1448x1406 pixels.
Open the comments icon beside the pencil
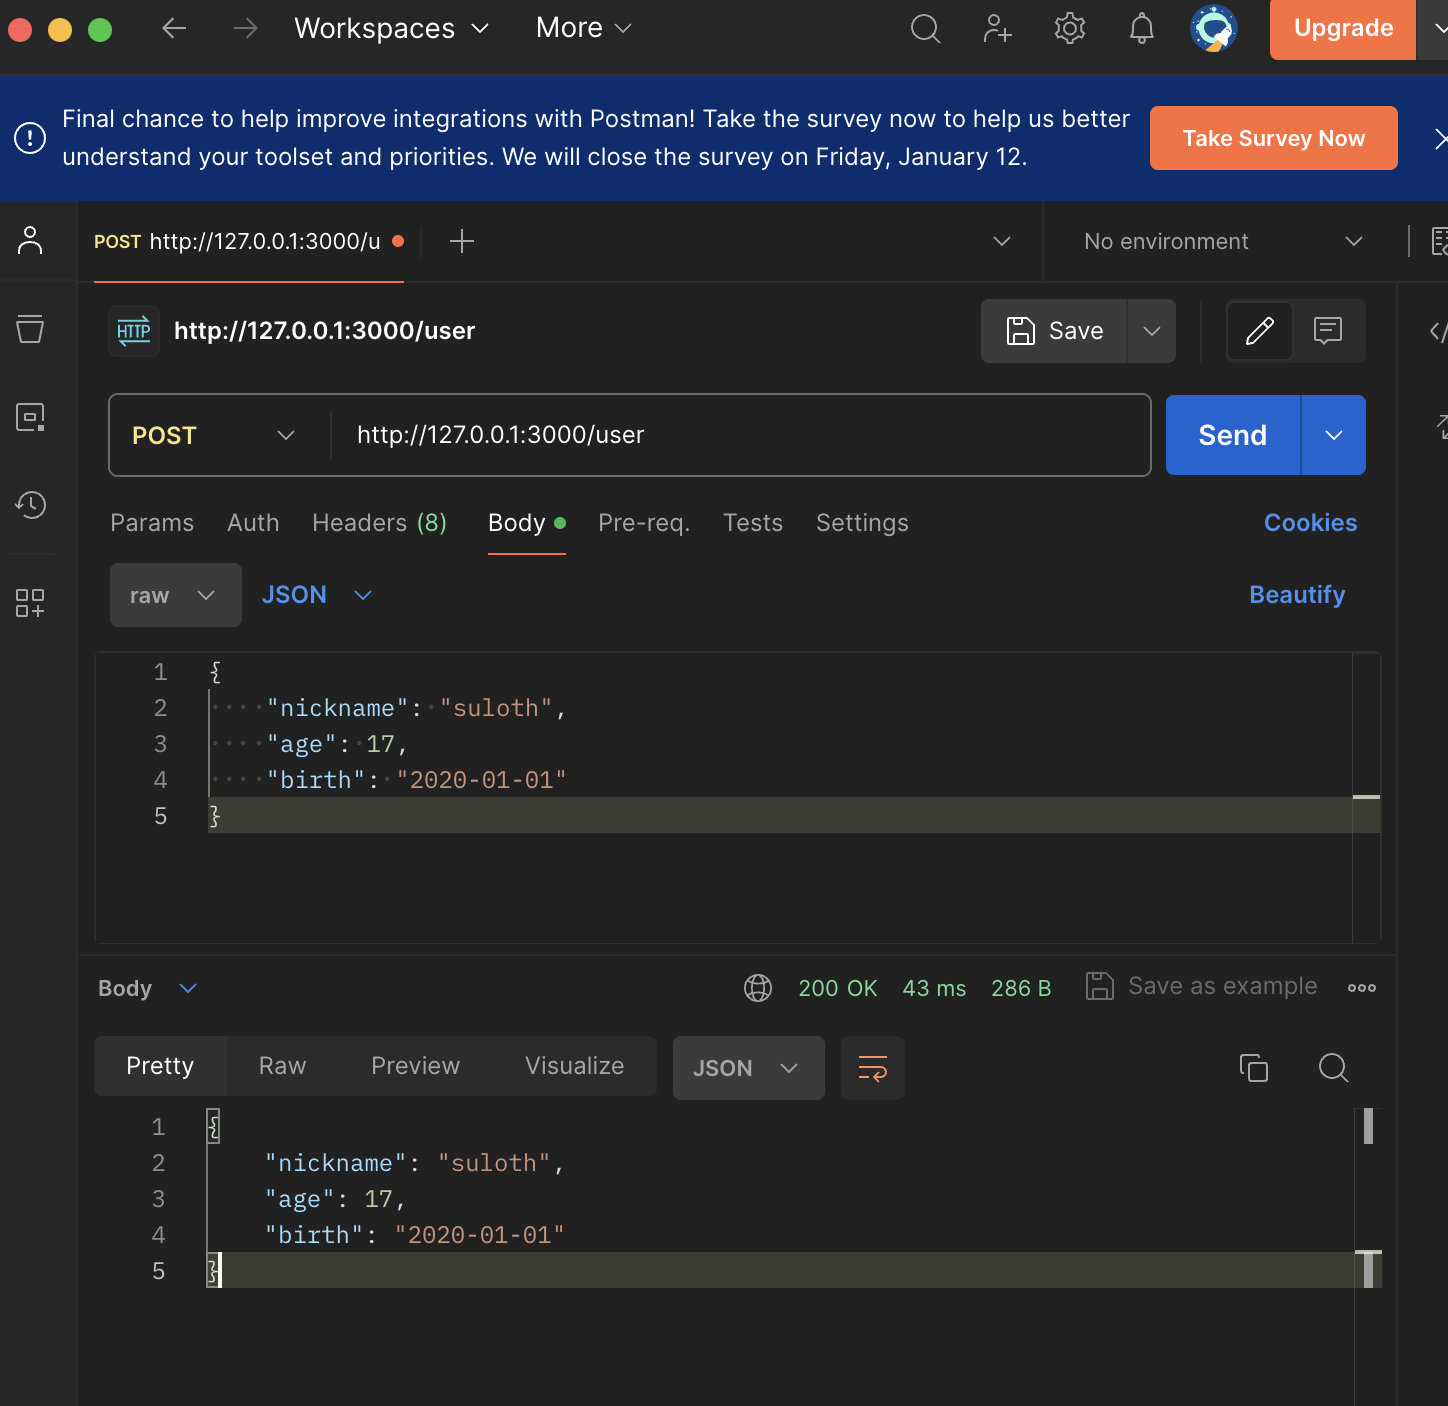click(1328, 331)
